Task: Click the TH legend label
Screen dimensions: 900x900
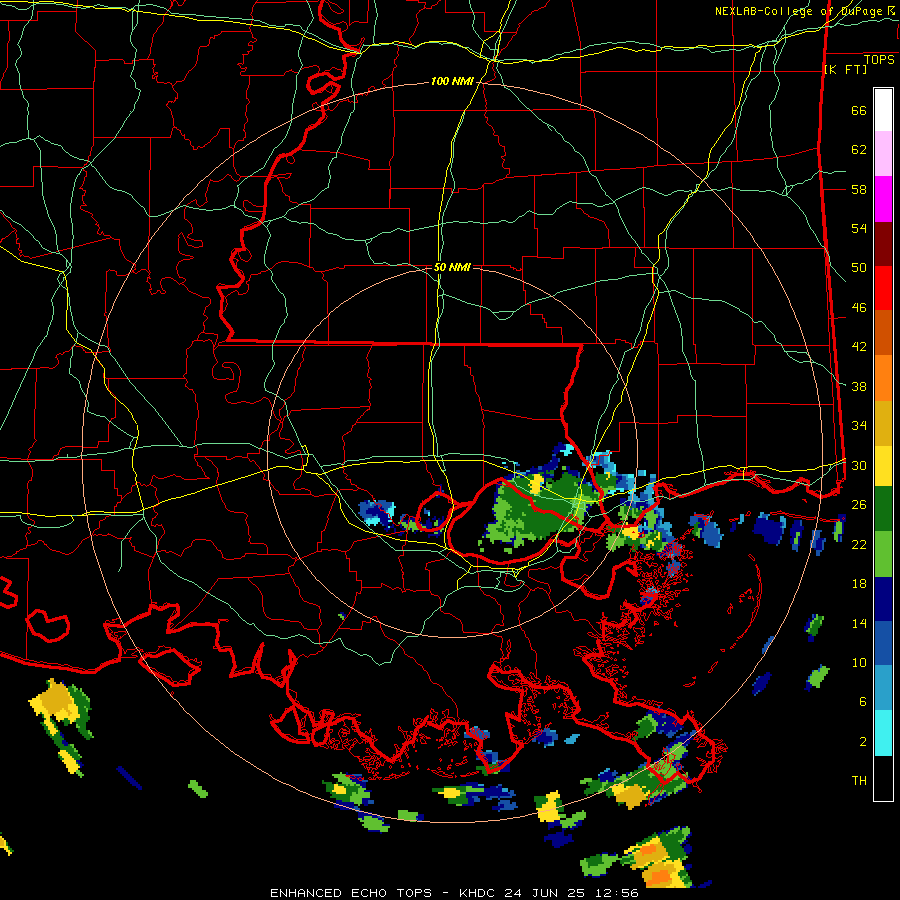Action: (859, 781)
